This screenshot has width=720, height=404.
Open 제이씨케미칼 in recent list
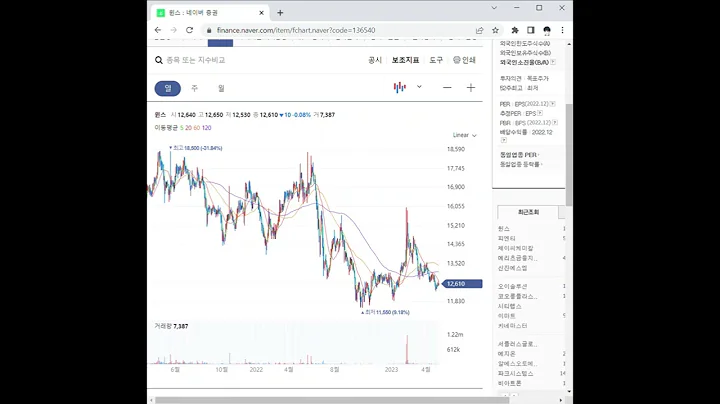tap(515, 248)
